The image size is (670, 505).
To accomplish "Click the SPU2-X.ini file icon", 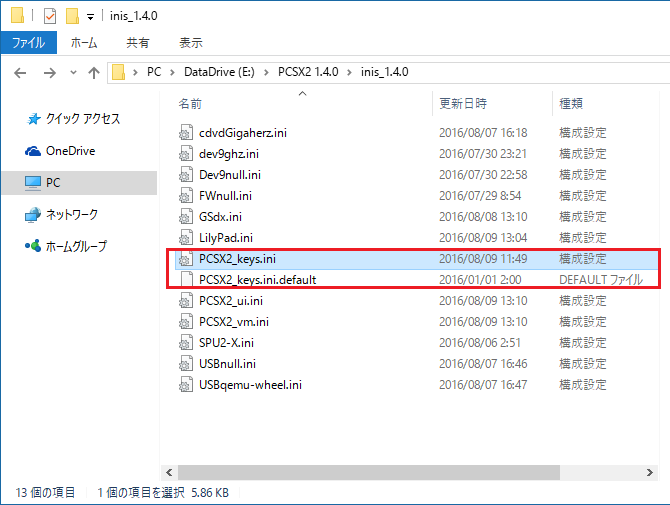I will 185,343.
